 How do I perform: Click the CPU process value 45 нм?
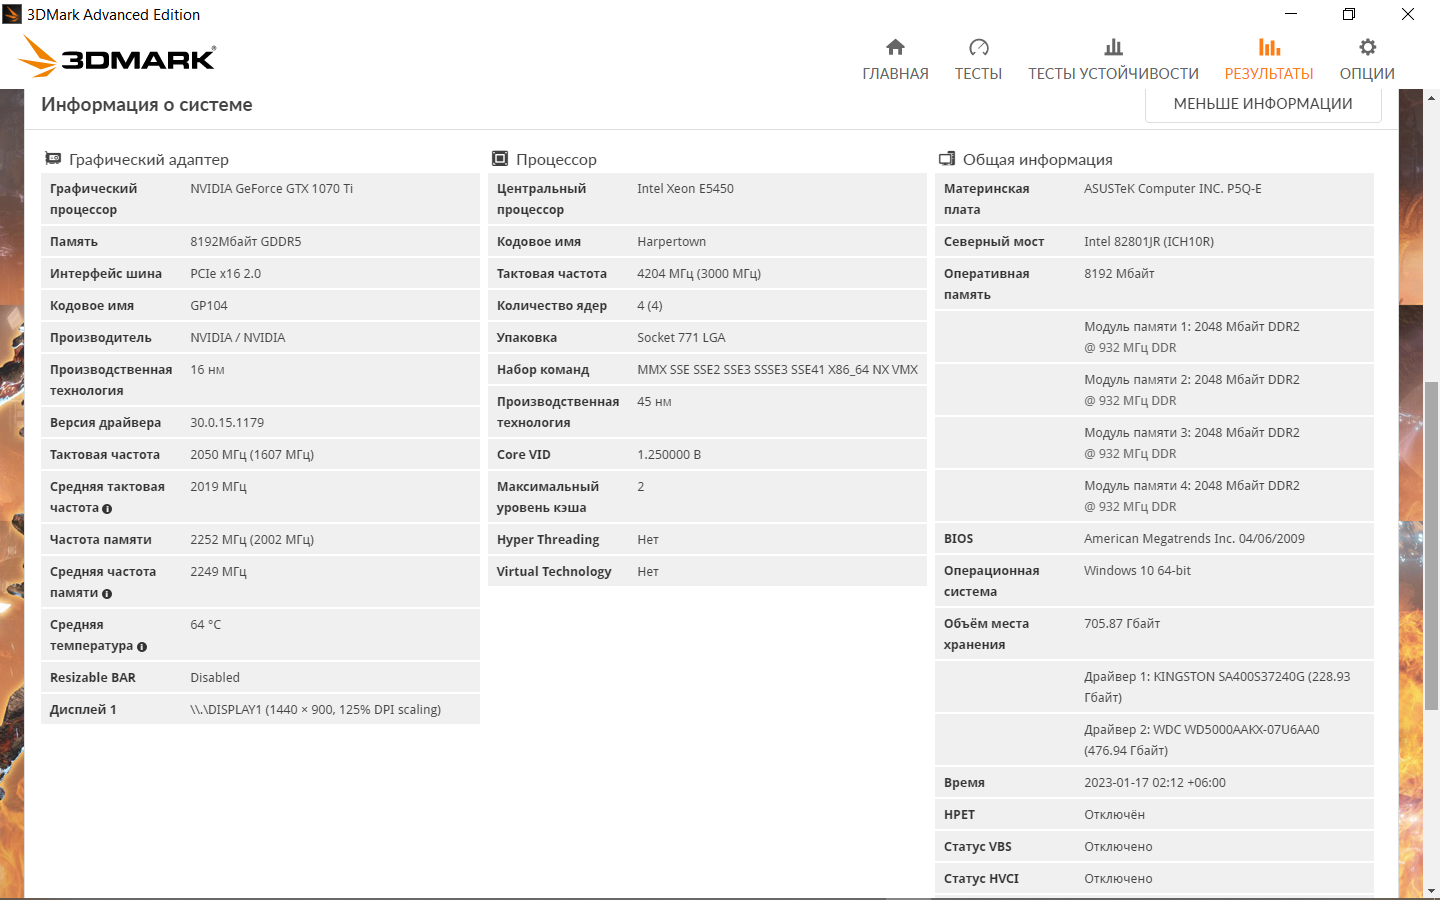point(655,402)
